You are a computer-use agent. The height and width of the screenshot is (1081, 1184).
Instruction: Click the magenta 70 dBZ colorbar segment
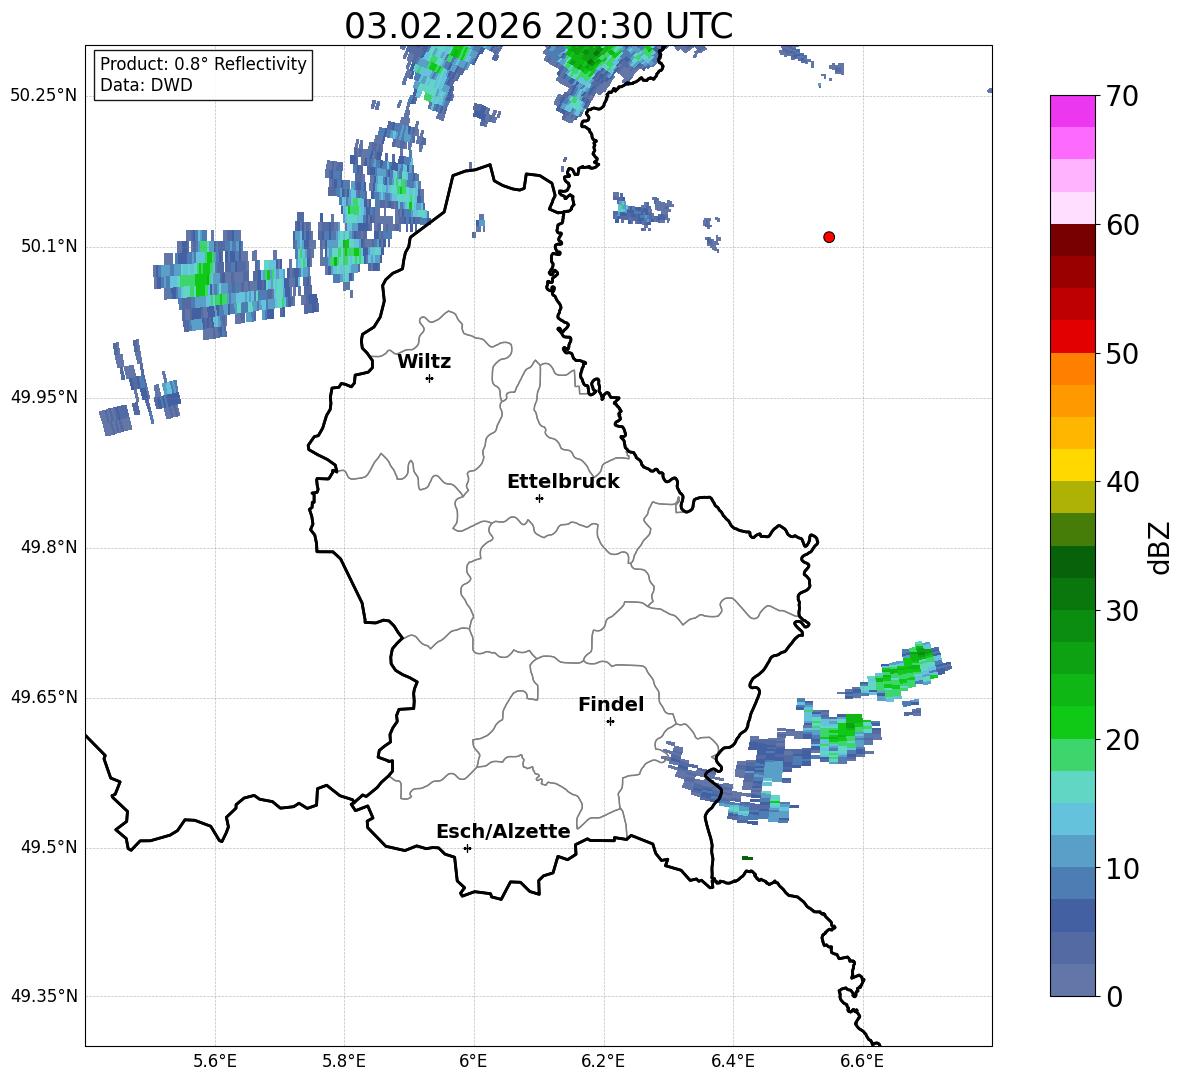[1072, 111]
